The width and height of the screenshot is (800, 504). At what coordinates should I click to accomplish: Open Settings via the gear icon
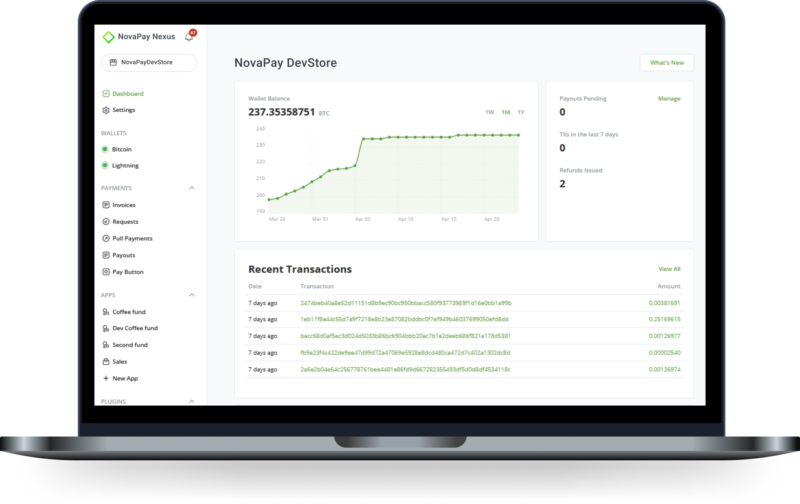105,109
